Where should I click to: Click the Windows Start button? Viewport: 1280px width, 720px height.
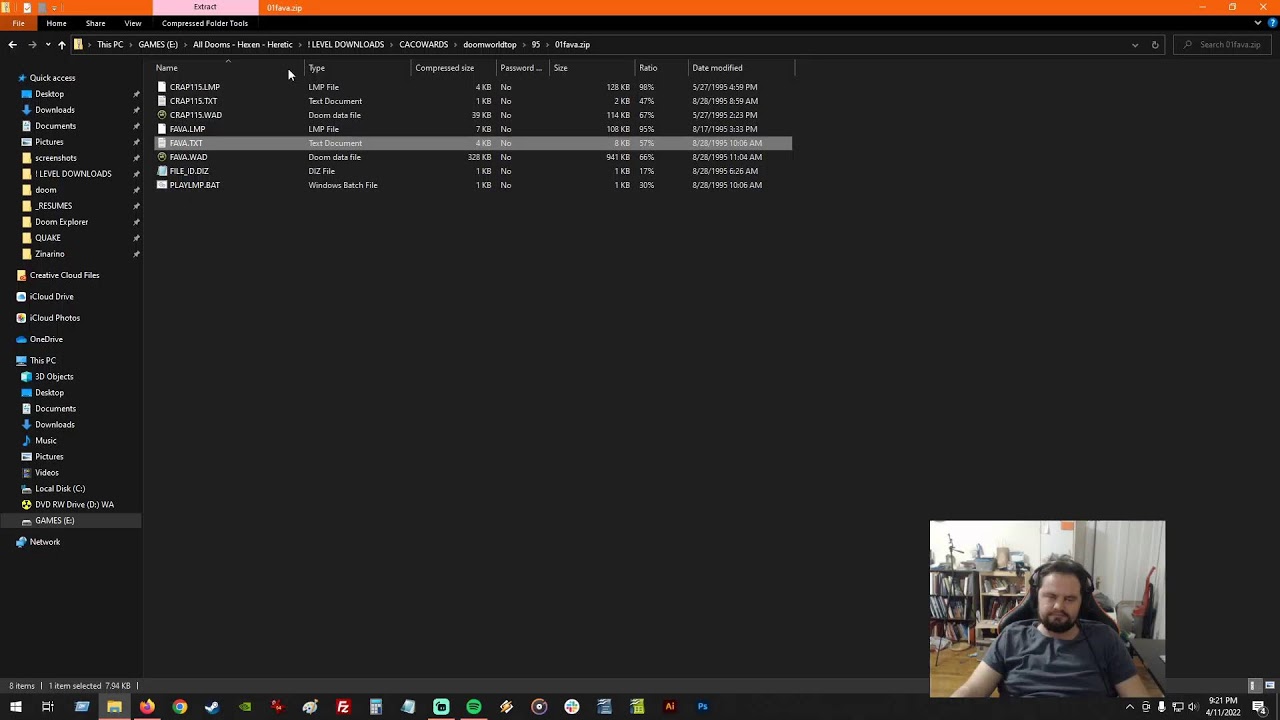pyautogui.click(x=15, y=707)
